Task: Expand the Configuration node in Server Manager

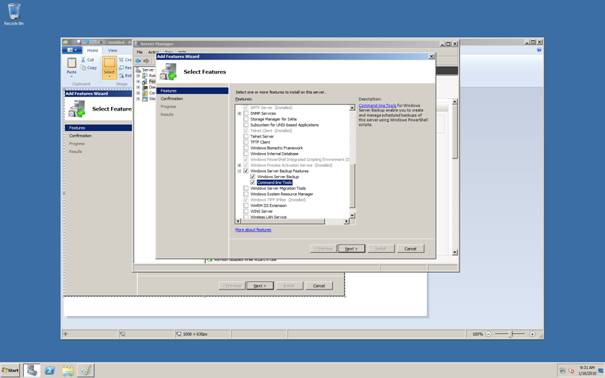Action: pyautogui.click(x=138, y=93)
